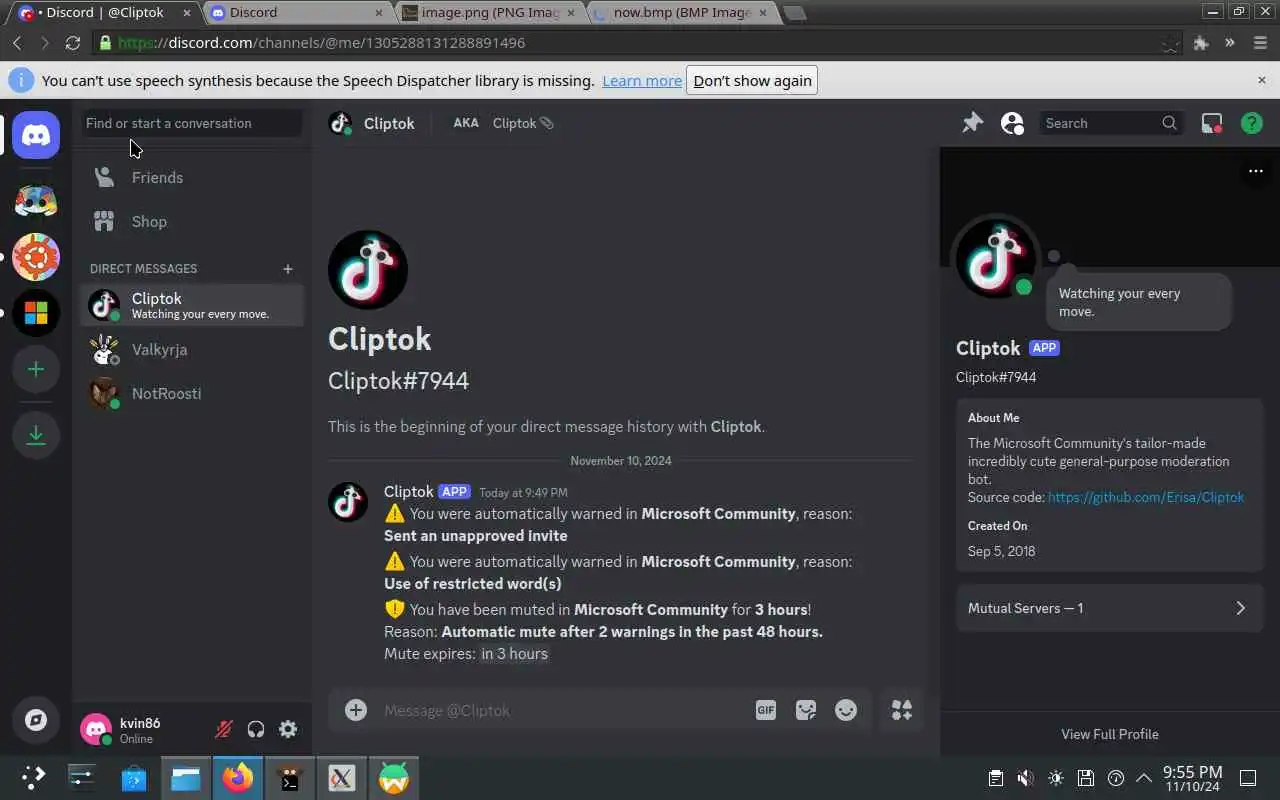This screenshot has height=800, width=1280.
Task: Expand Mutual Servers — 1 section
Action: 1110,608
